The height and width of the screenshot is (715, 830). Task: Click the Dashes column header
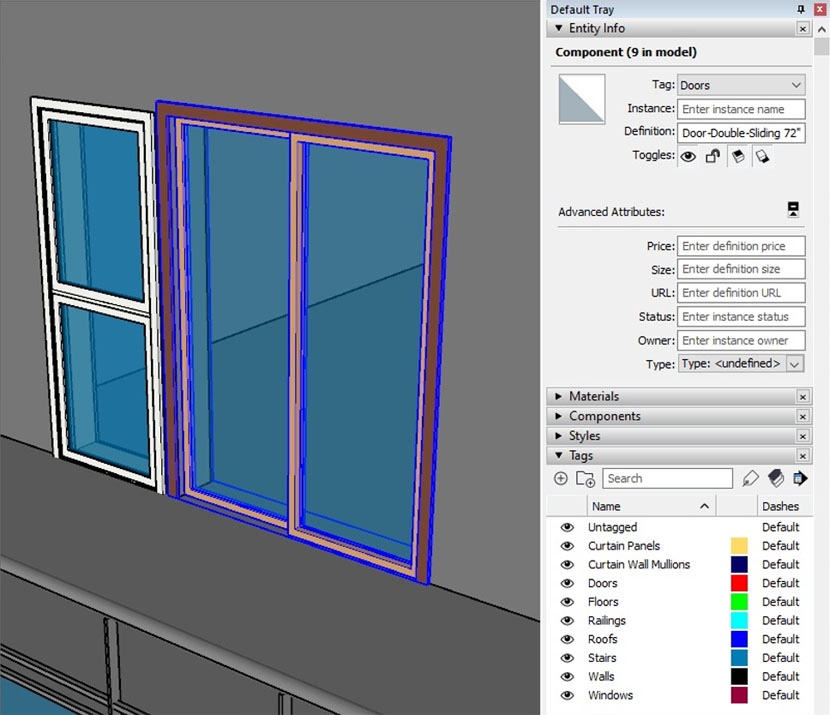[x=780, y=506]
